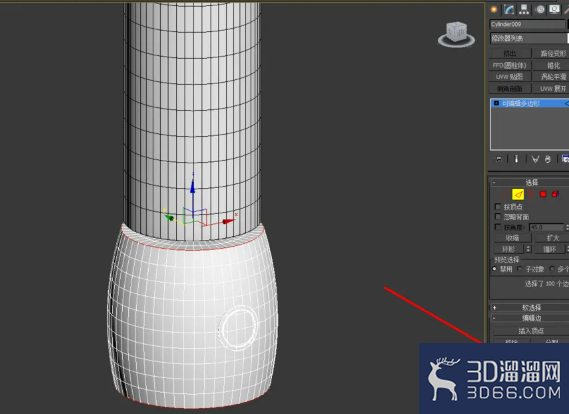Select Vertex sub-object level icon
This screenshot has width=569, height=414.
[x=504, y=194]
